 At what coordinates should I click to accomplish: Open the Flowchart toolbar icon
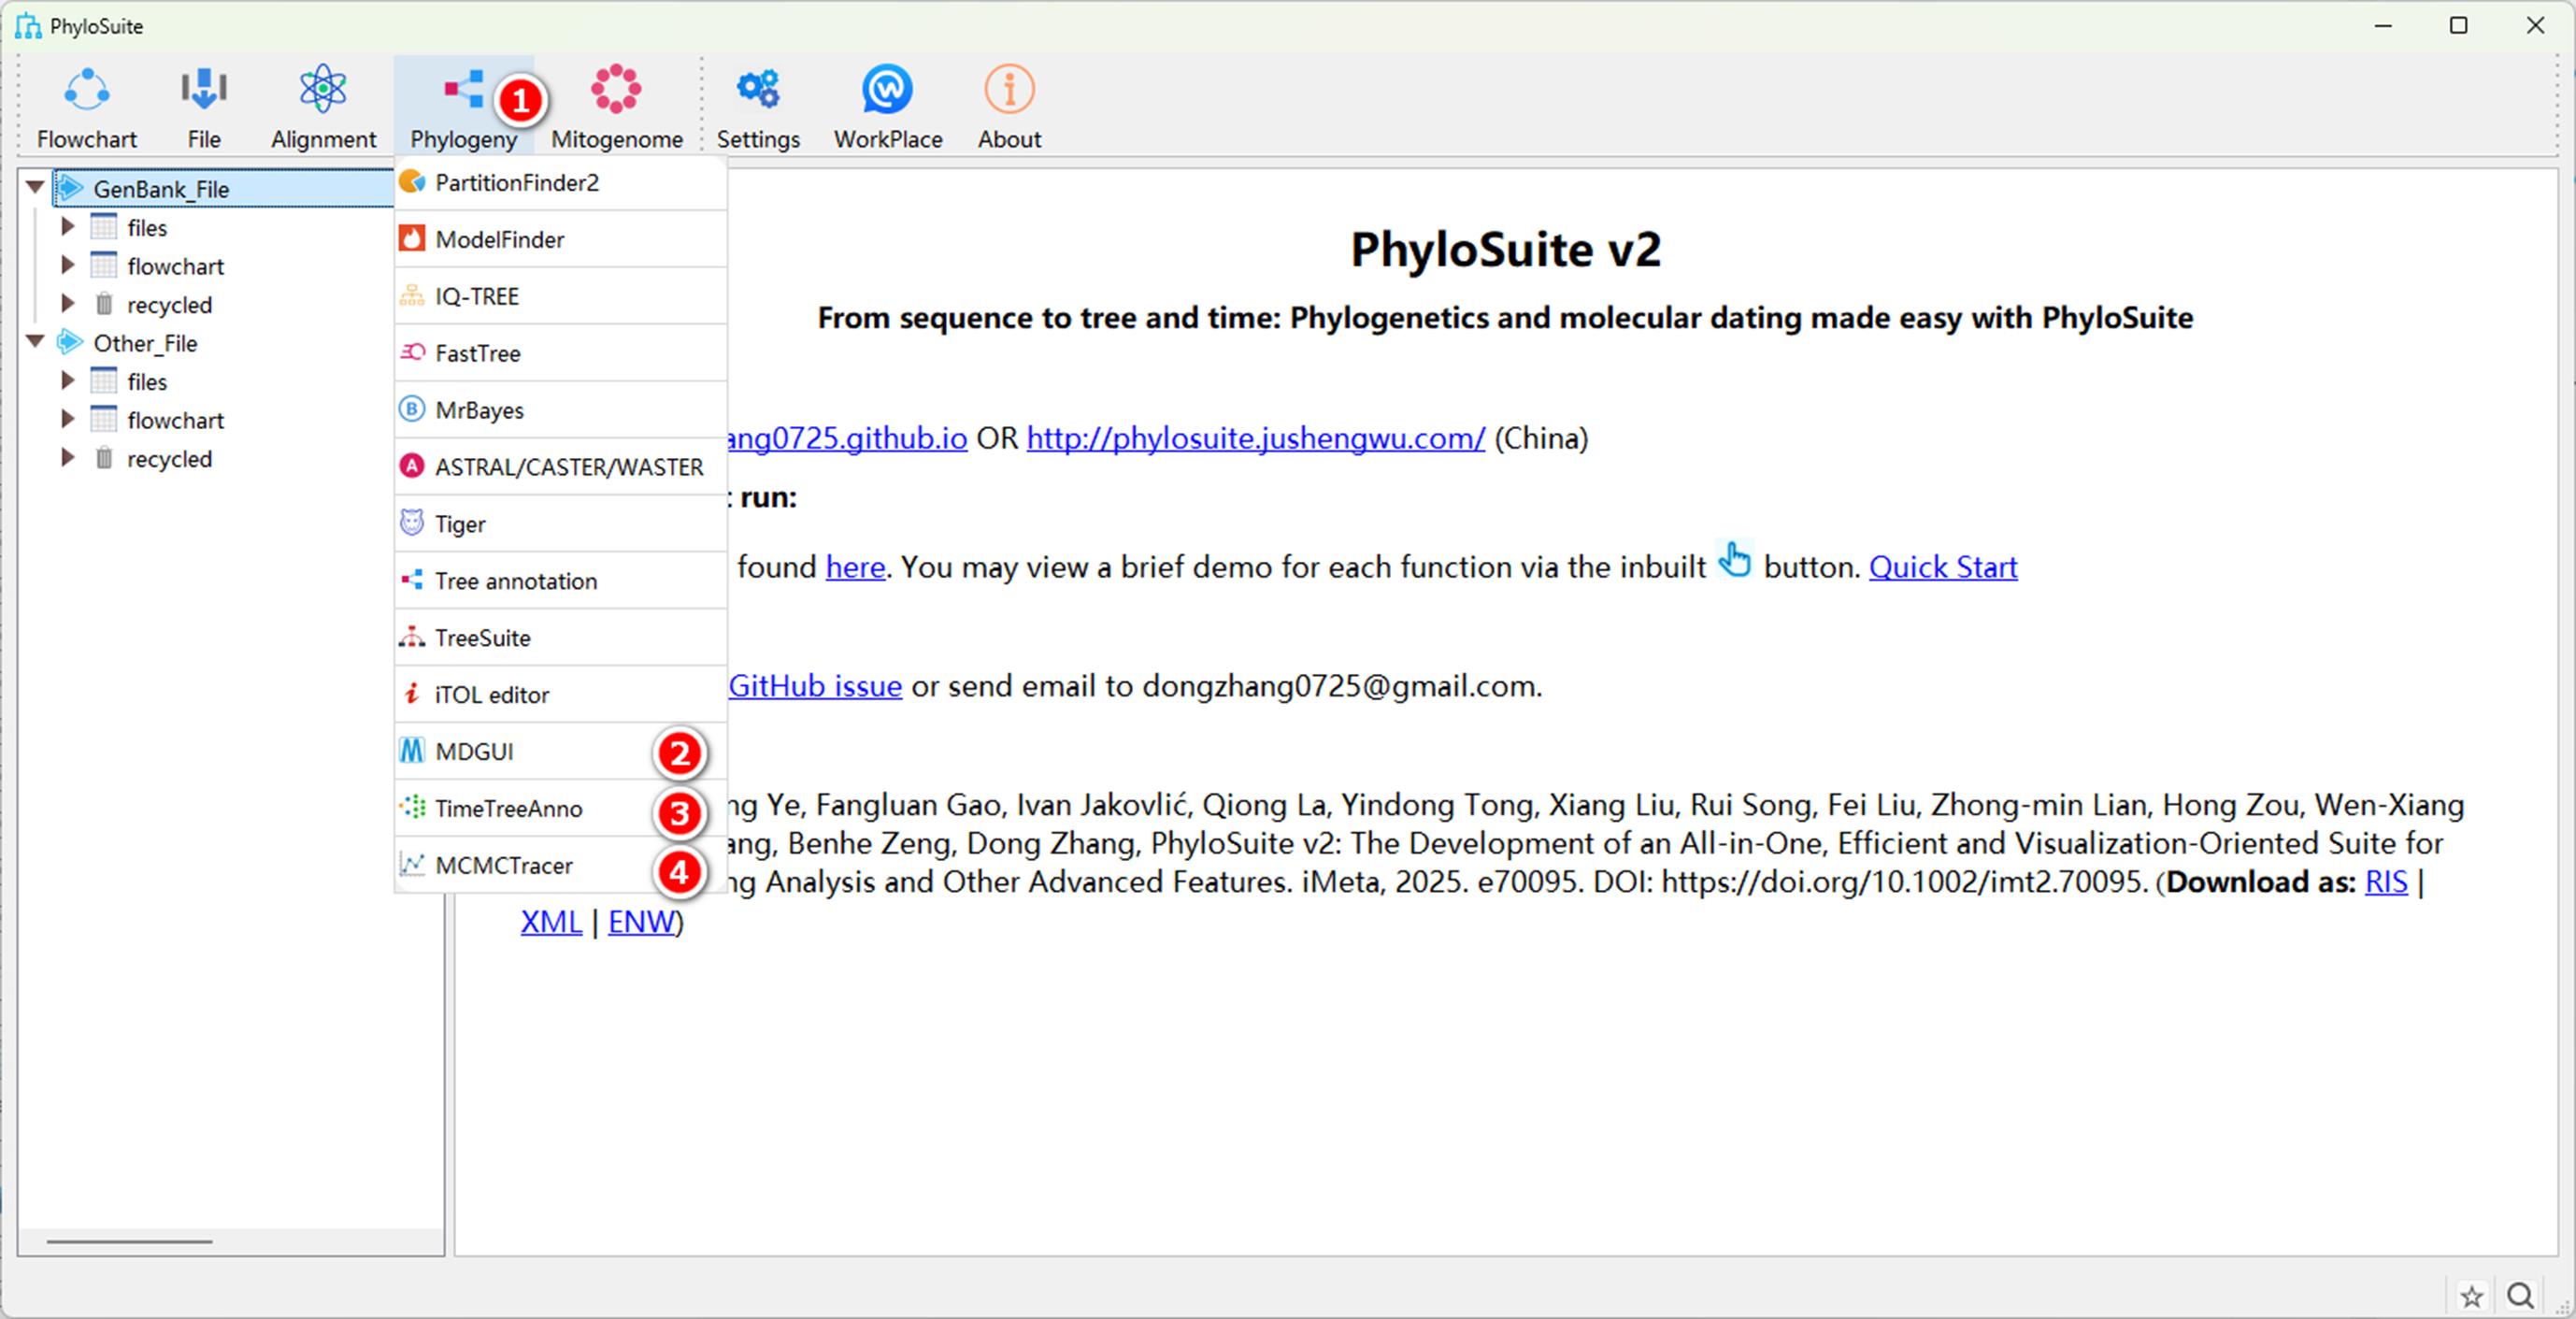coord(87,89)
